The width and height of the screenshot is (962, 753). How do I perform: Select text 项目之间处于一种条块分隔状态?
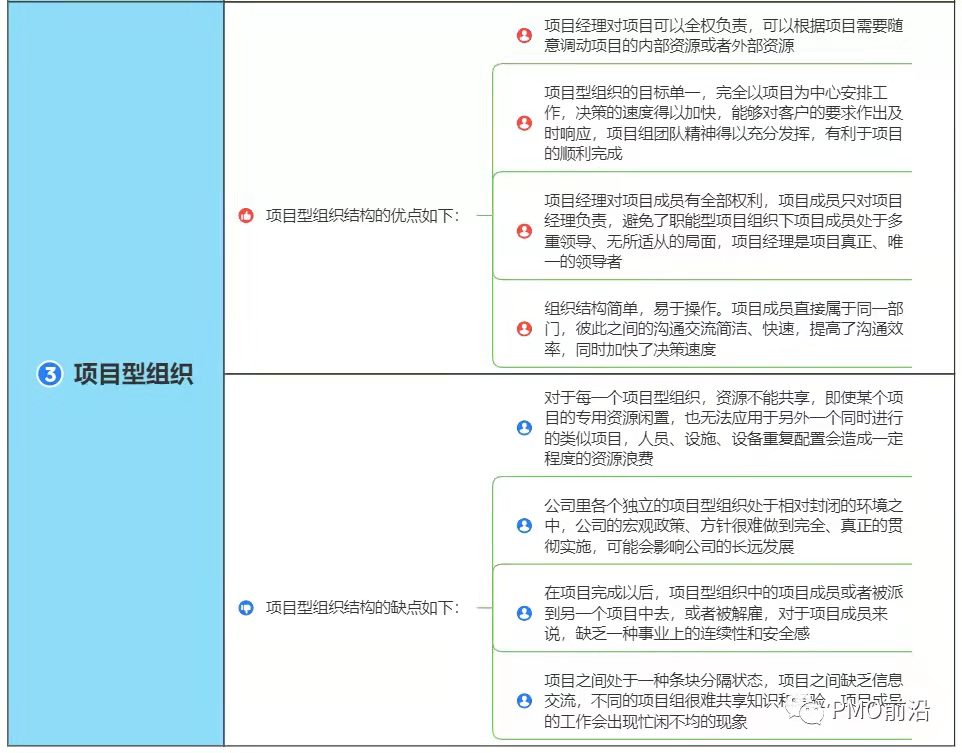[653, 681]
